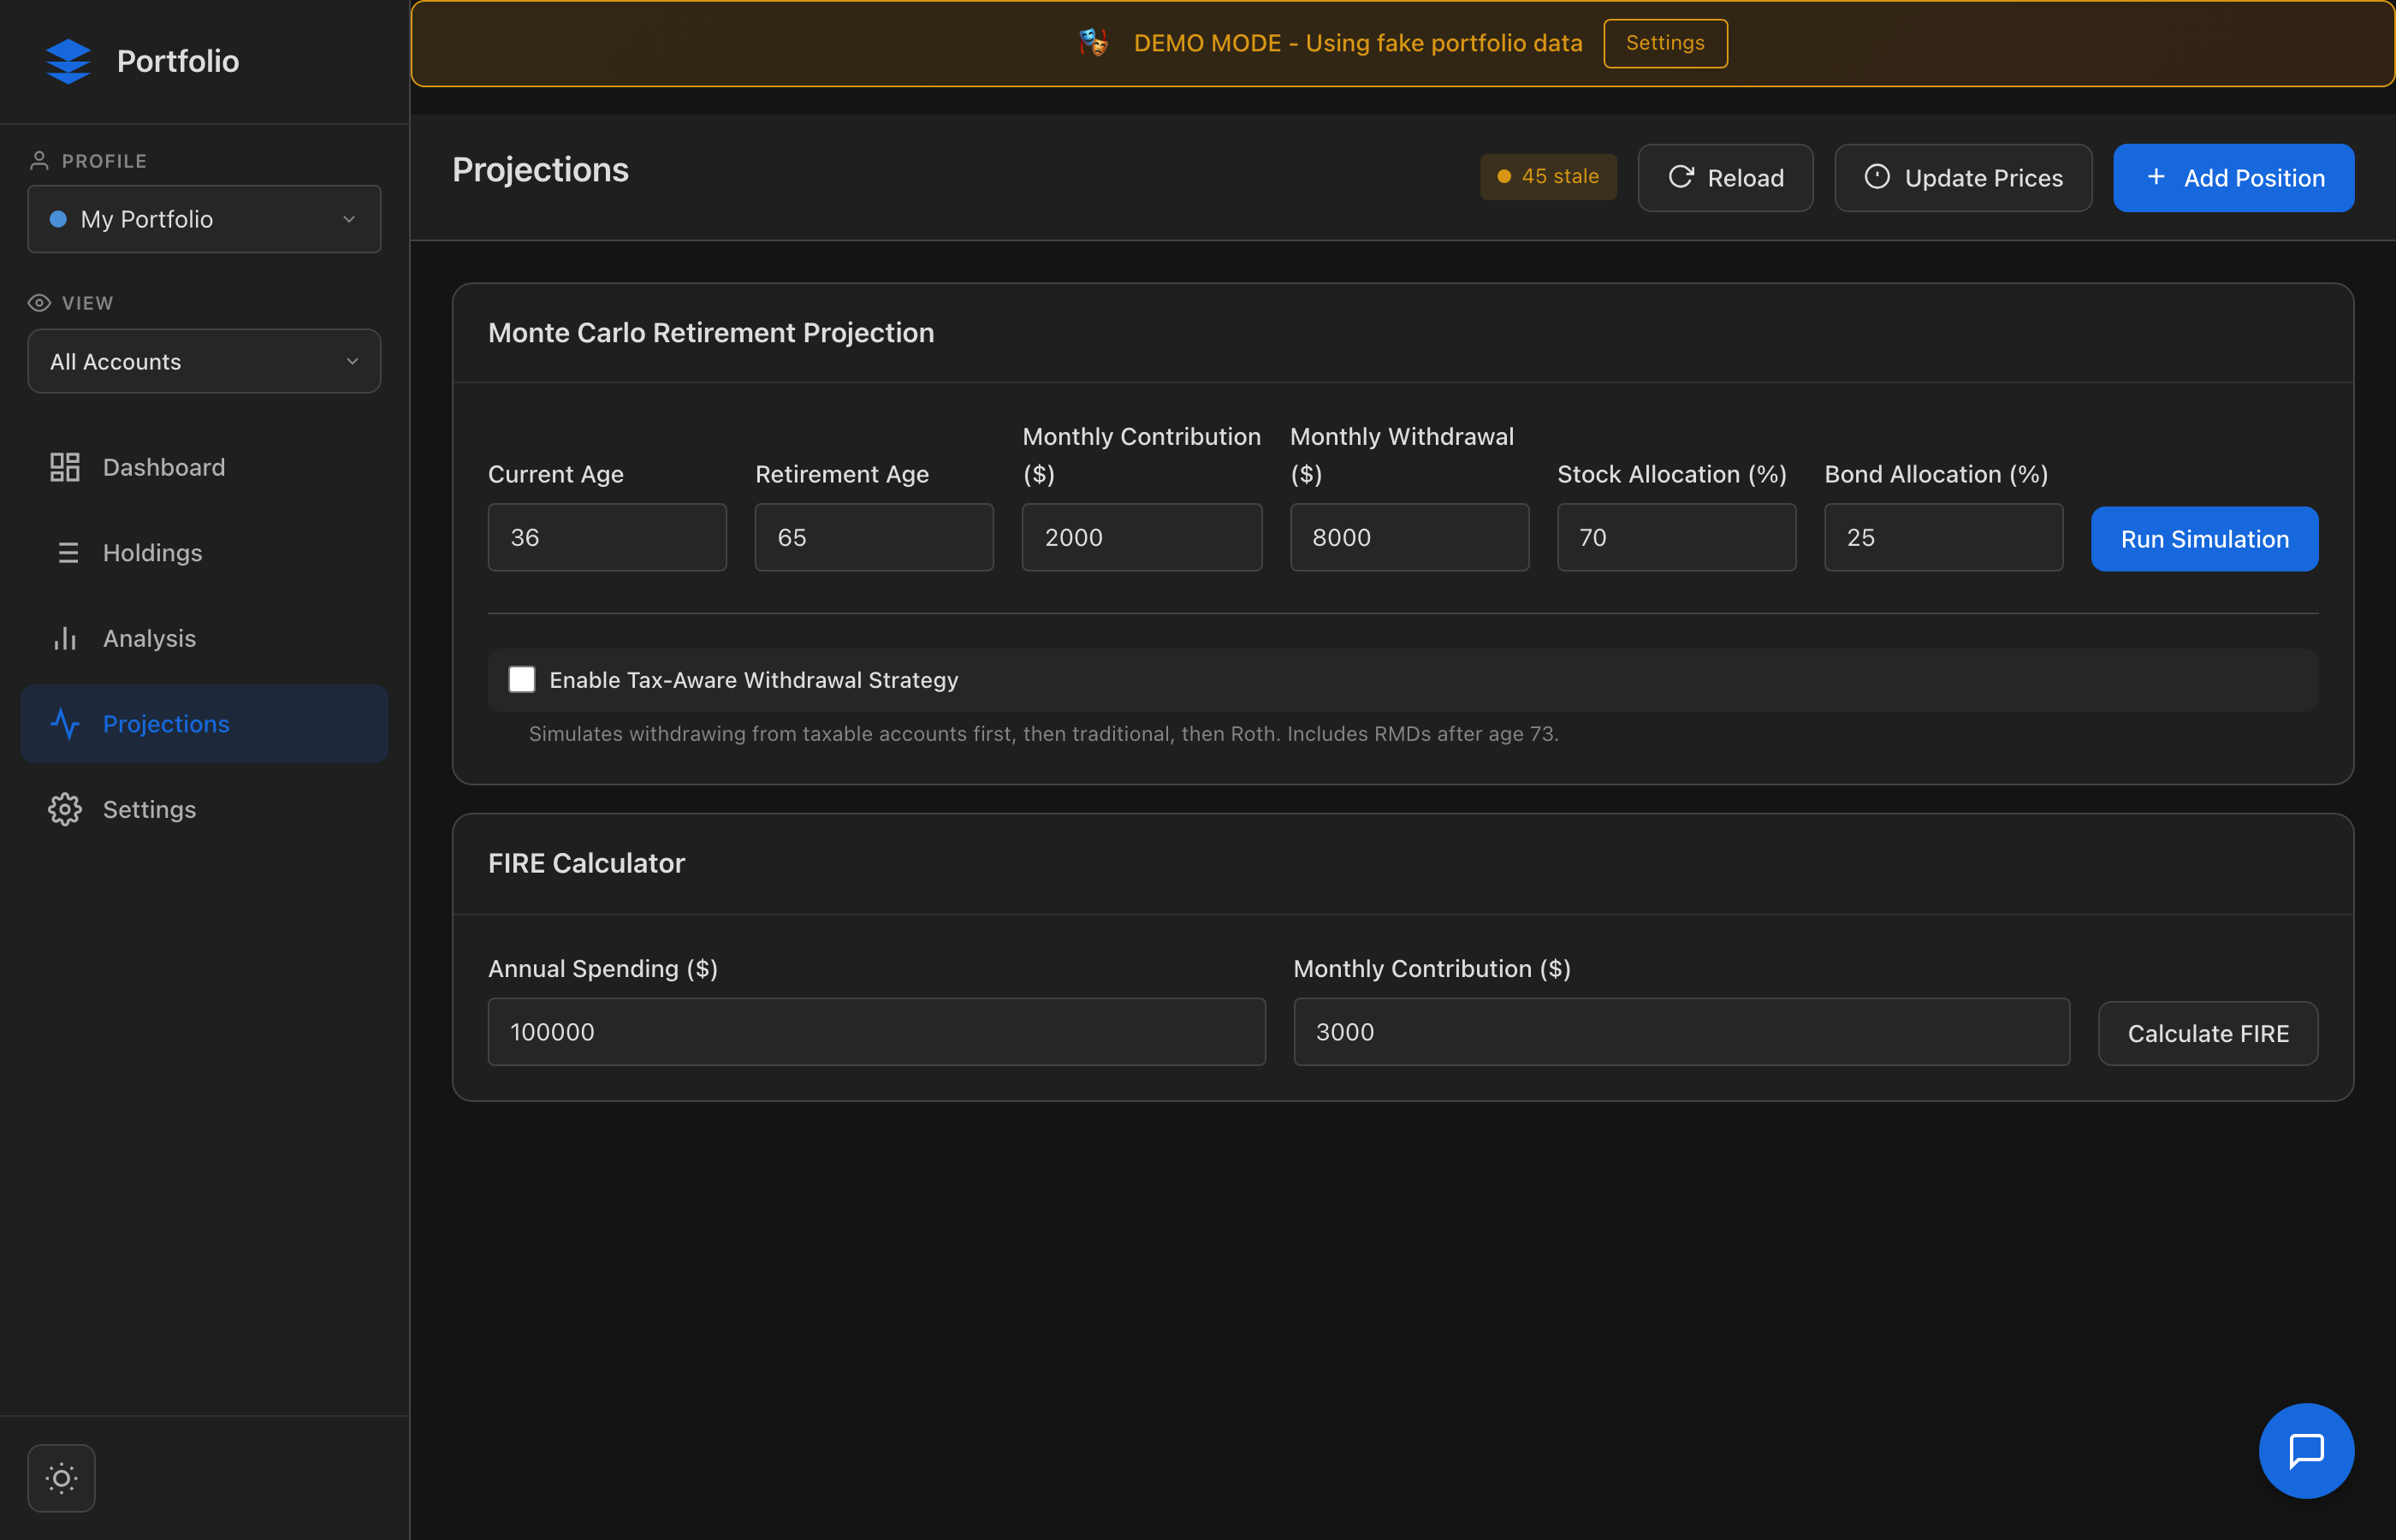This screenshot has height=1540, width=2396.
Task: Click the Analysis bar chart icon
Action: coord(65,638)
